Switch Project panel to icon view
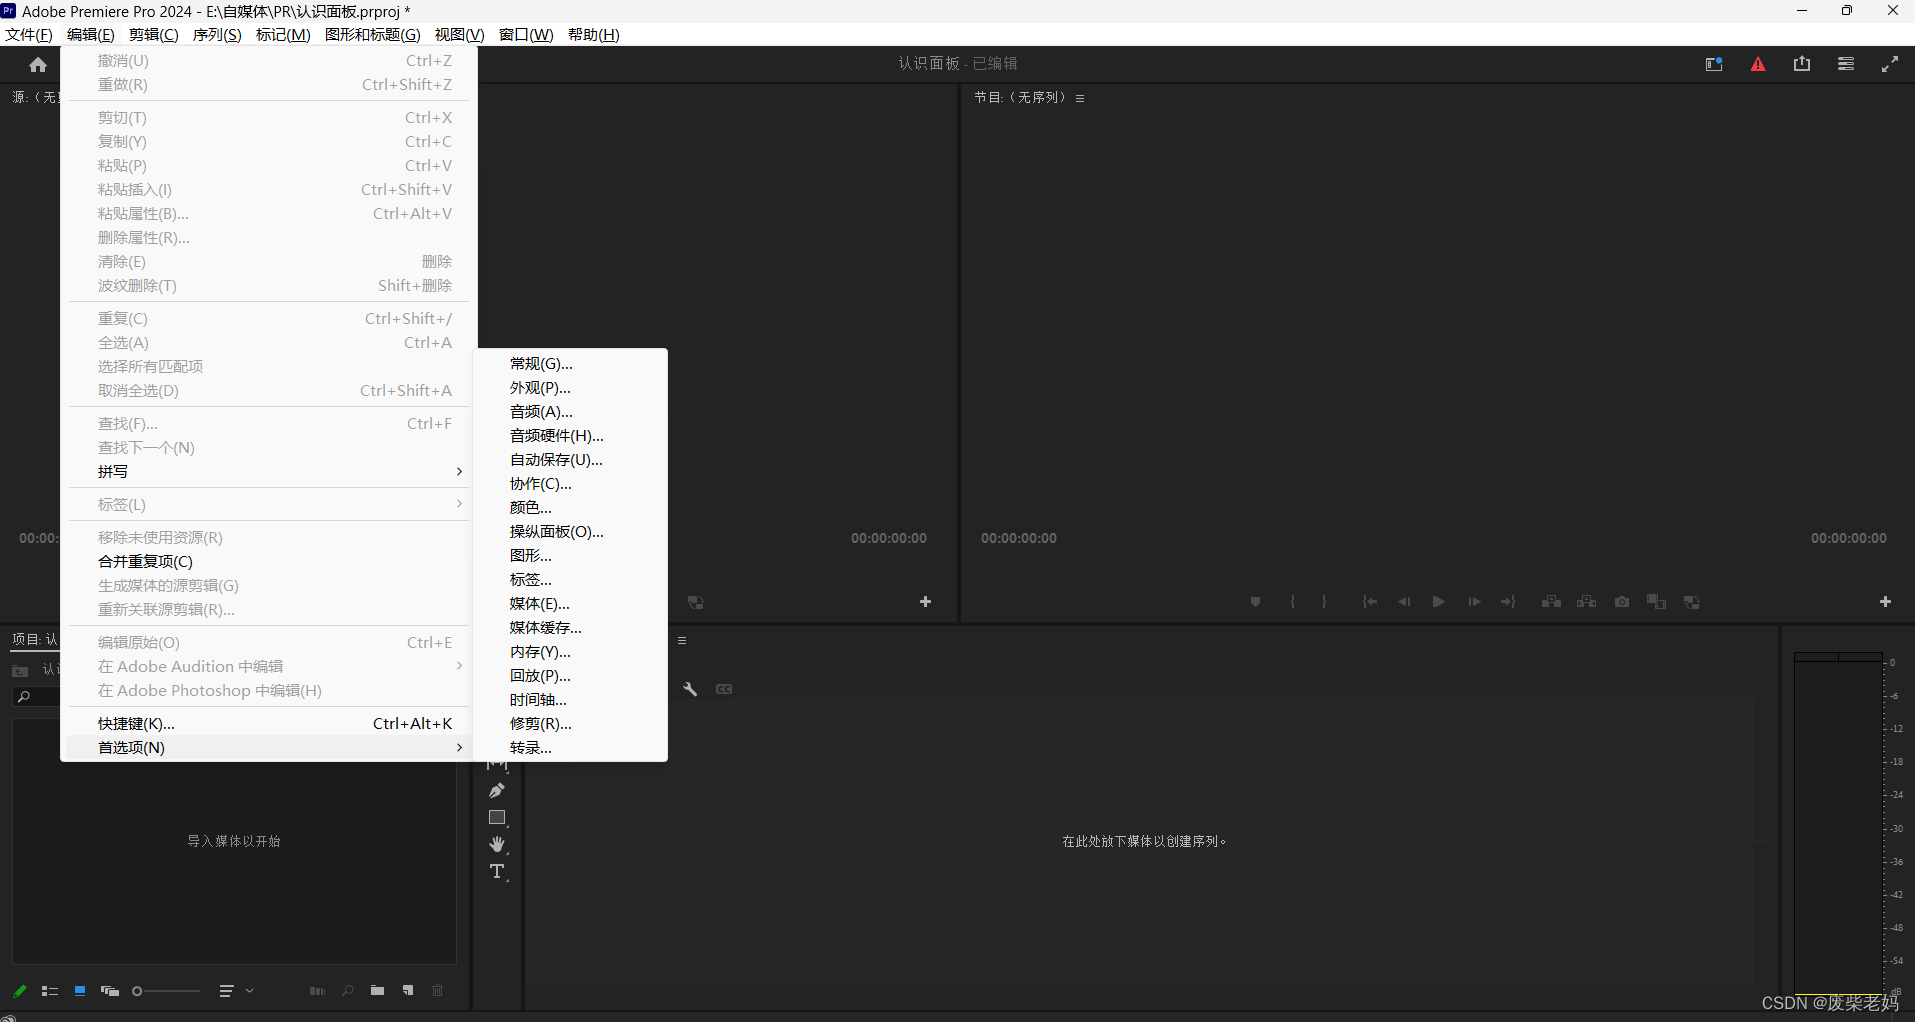The height and width of the screenshot is (1022, 1915). click(80, 991)
